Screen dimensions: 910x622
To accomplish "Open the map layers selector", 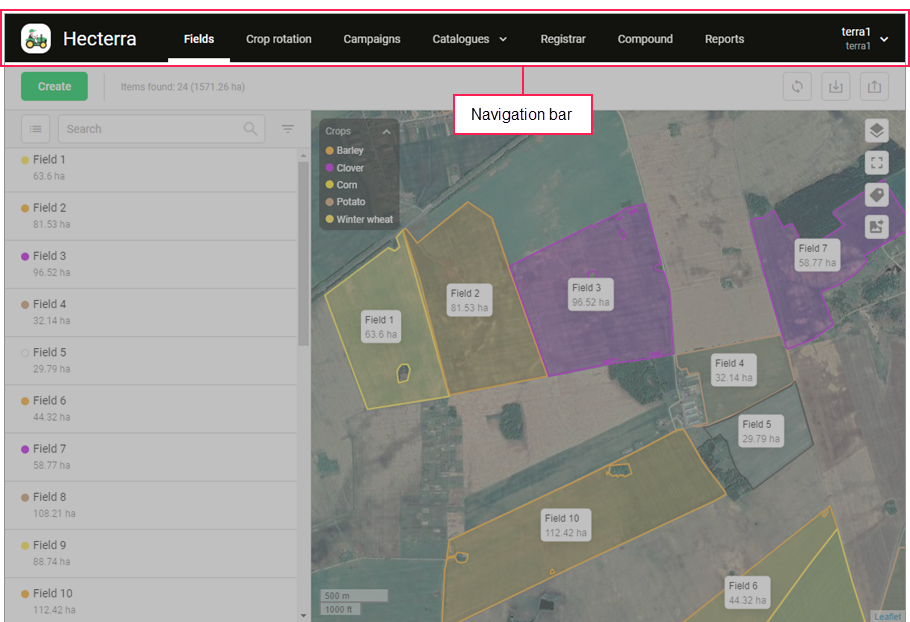I will point(876,131).
